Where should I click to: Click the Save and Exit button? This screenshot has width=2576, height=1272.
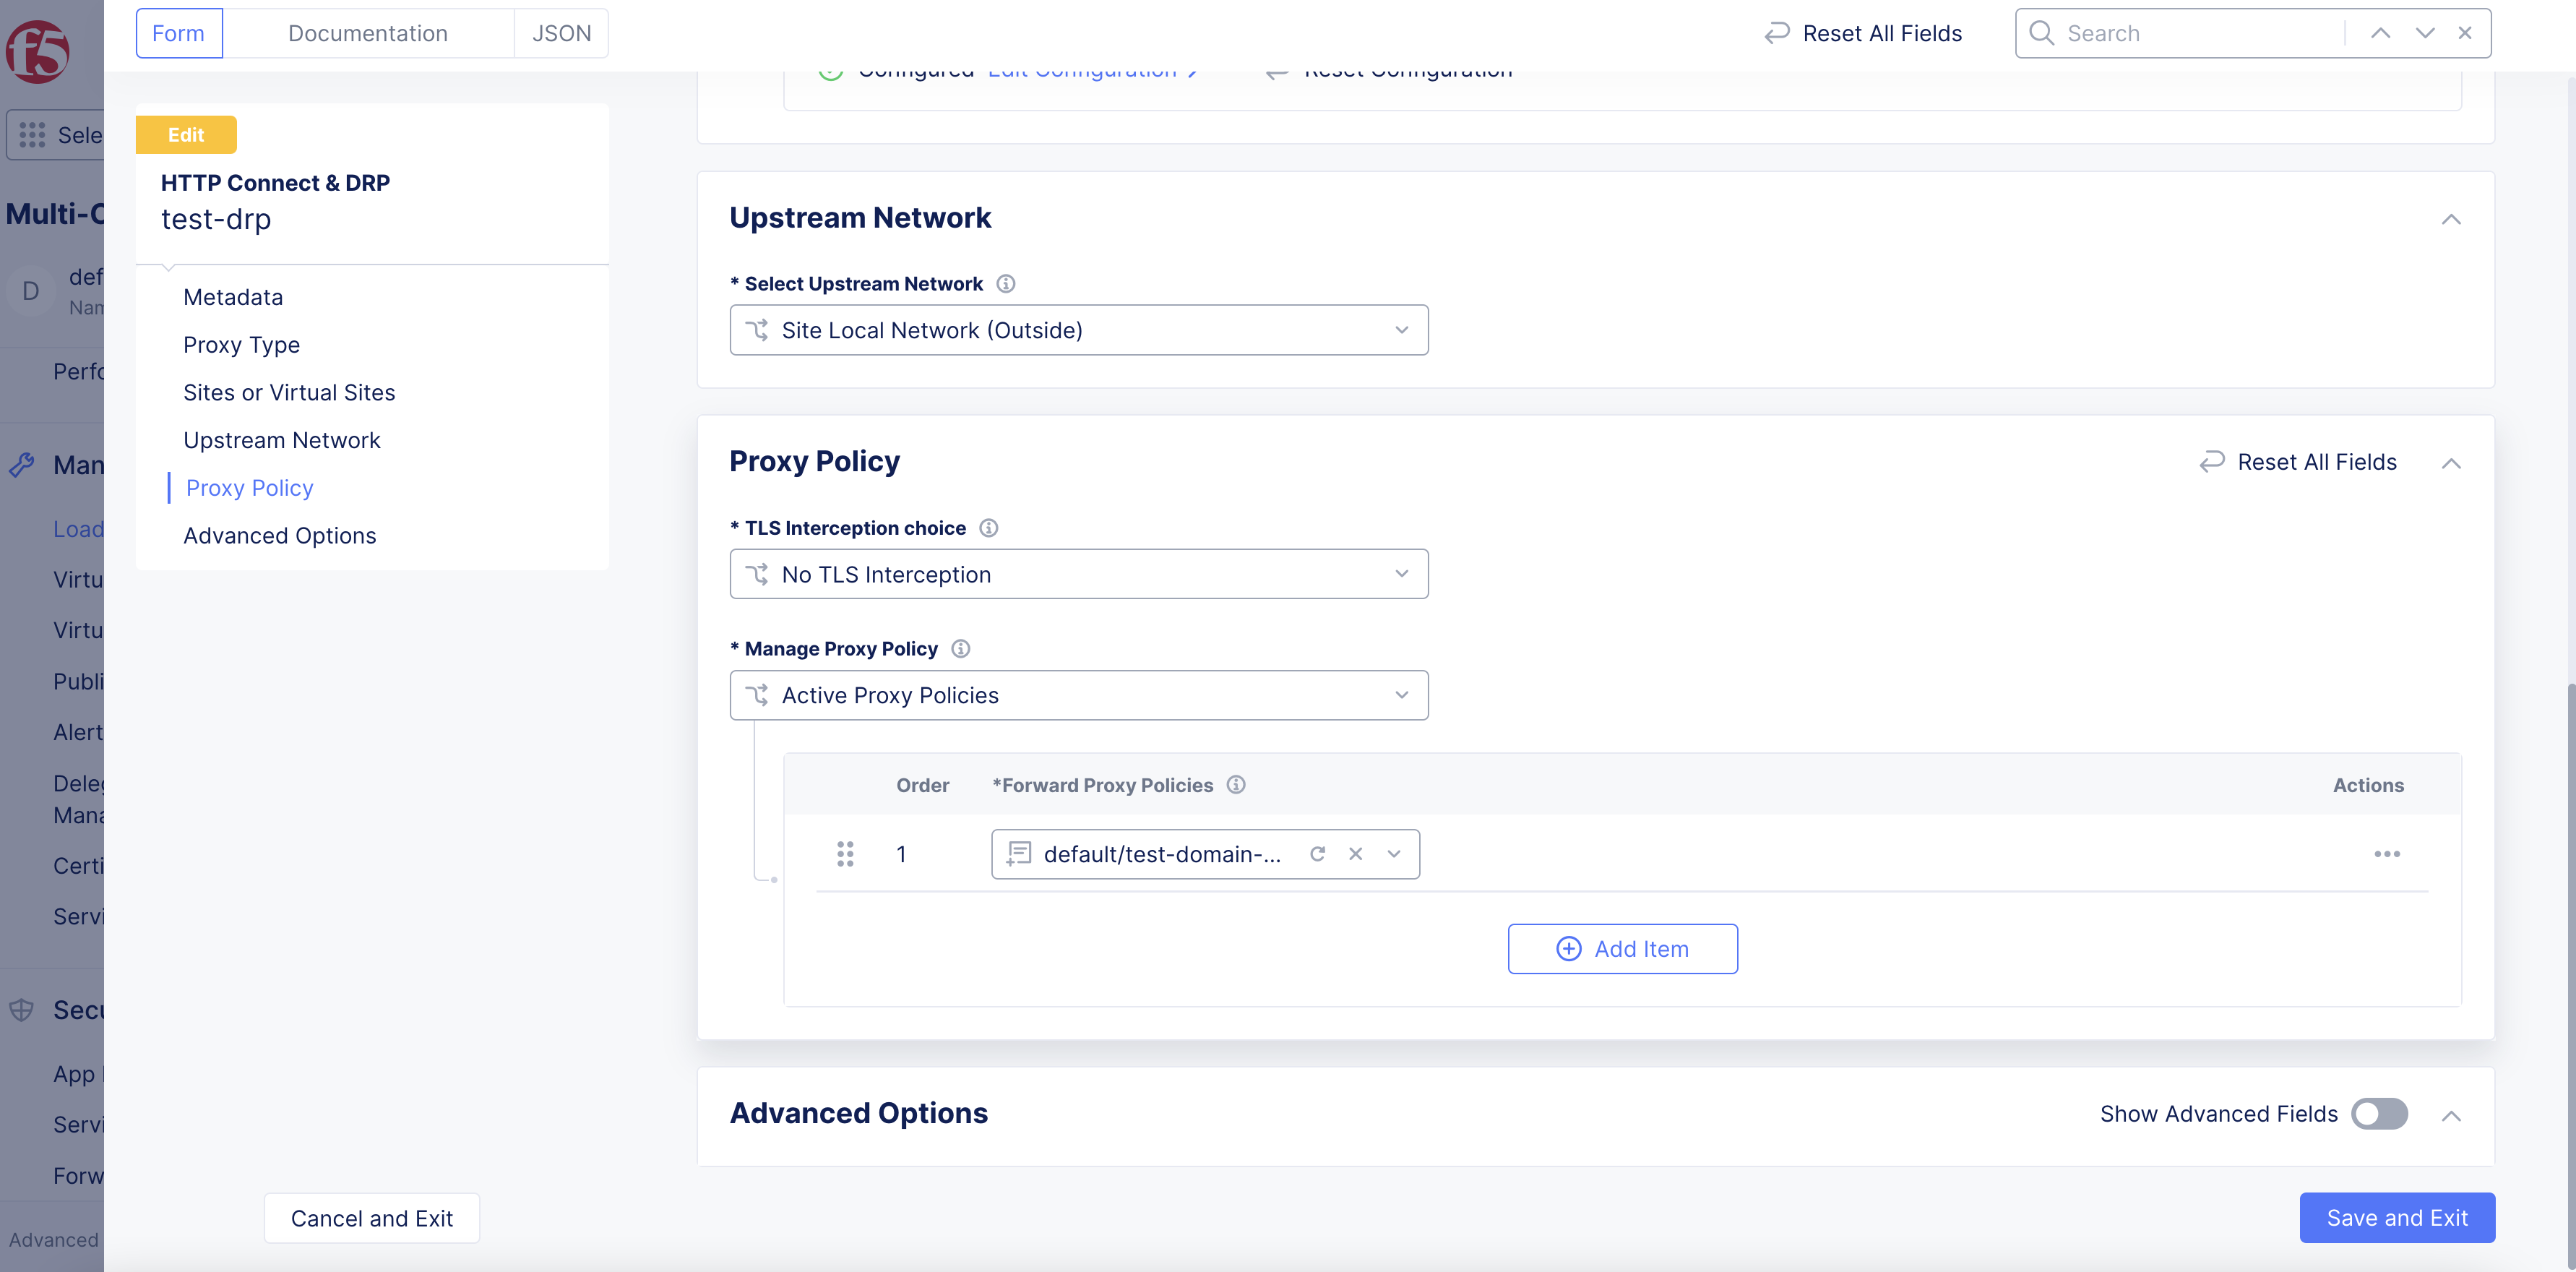[x=2397, y=1217]
